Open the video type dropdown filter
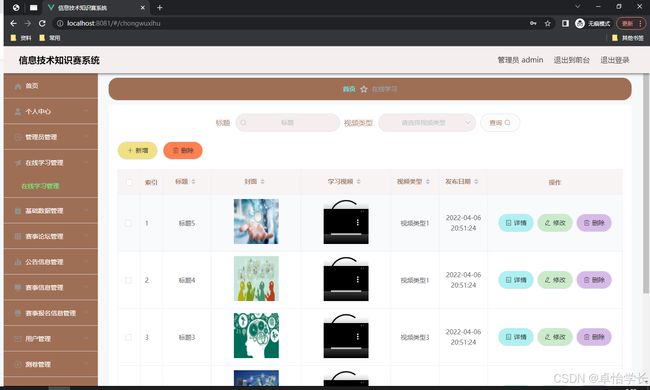This screenshot has width=650, height=390. click(x=427, y=123)
